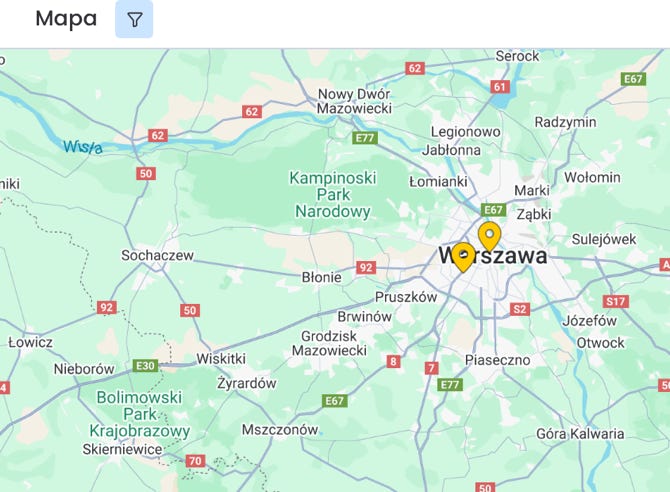Click the 92 road shield near Błonie

tap(366, 268)
